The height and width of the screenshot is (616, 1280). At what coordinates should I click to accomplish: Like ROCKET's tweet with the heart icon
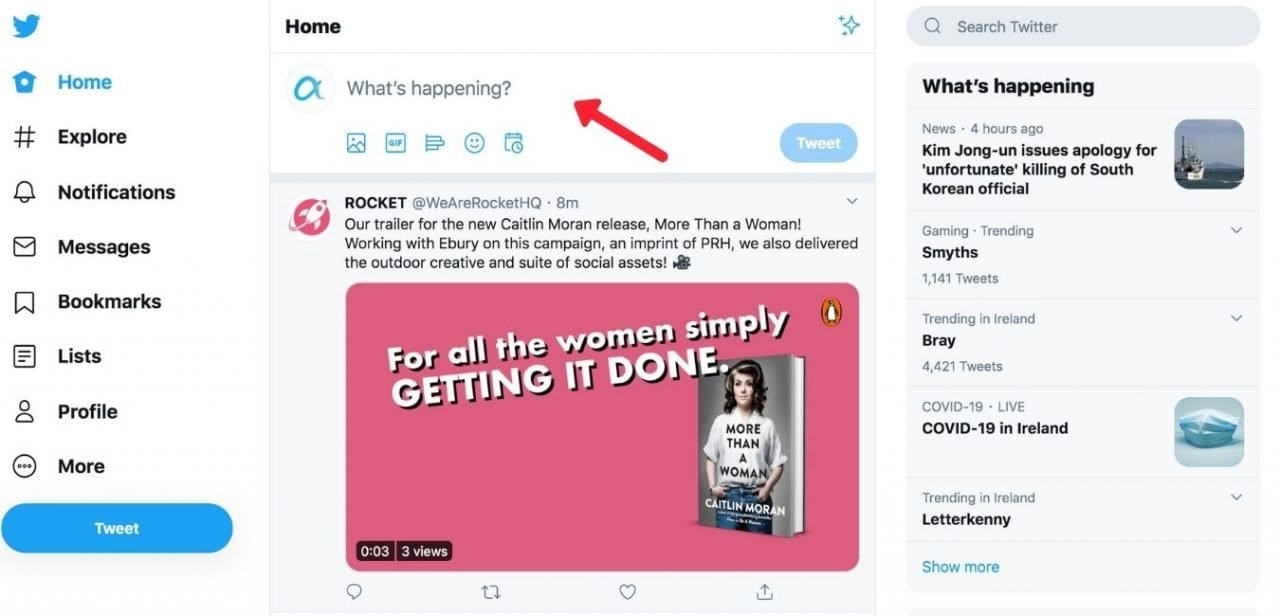tap(627, 591)
